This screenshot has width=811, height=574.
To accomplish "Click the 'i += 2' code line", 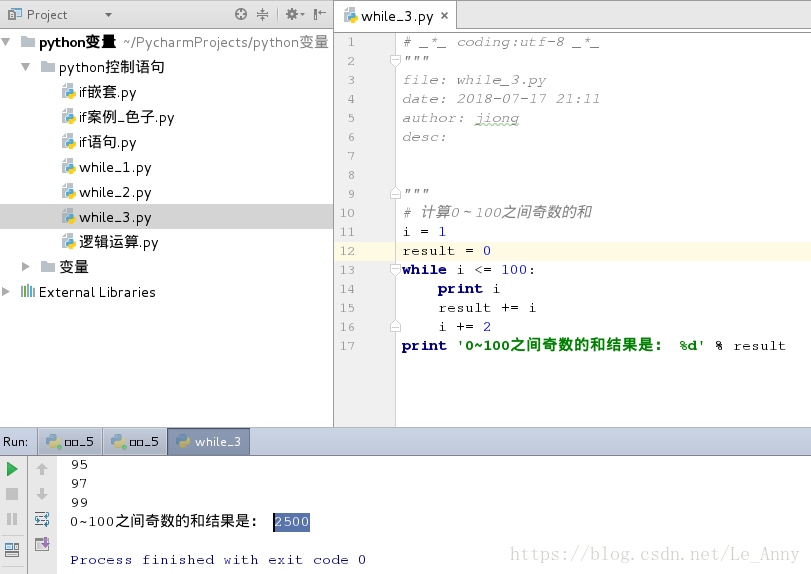I will tap(464, 326).
